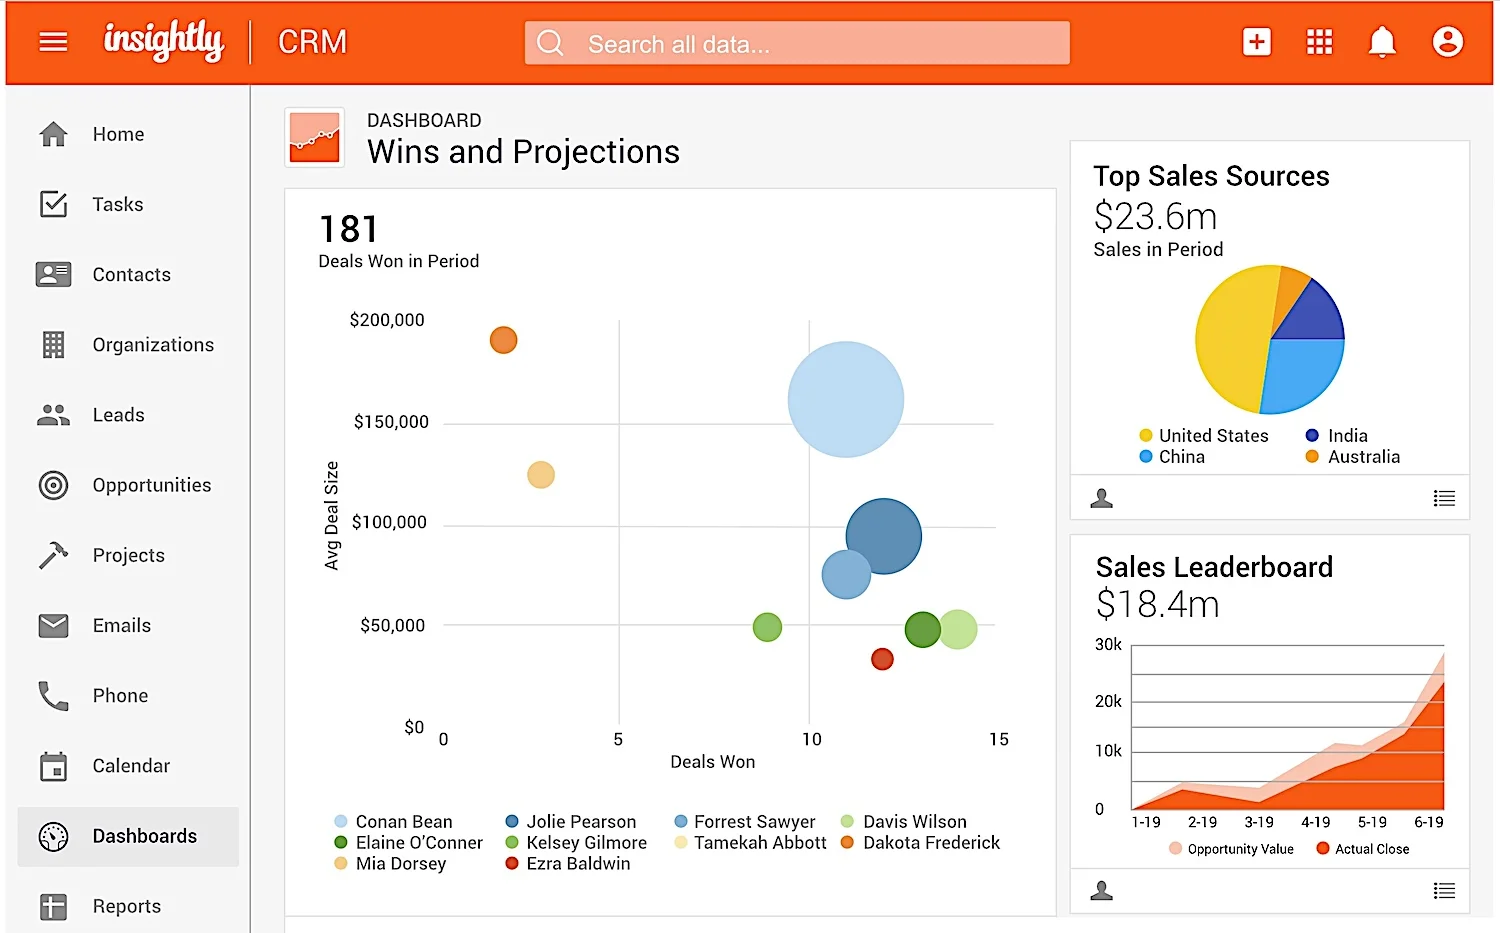
Task: Click the Phone handset icon
Action: tap(53, 695)
